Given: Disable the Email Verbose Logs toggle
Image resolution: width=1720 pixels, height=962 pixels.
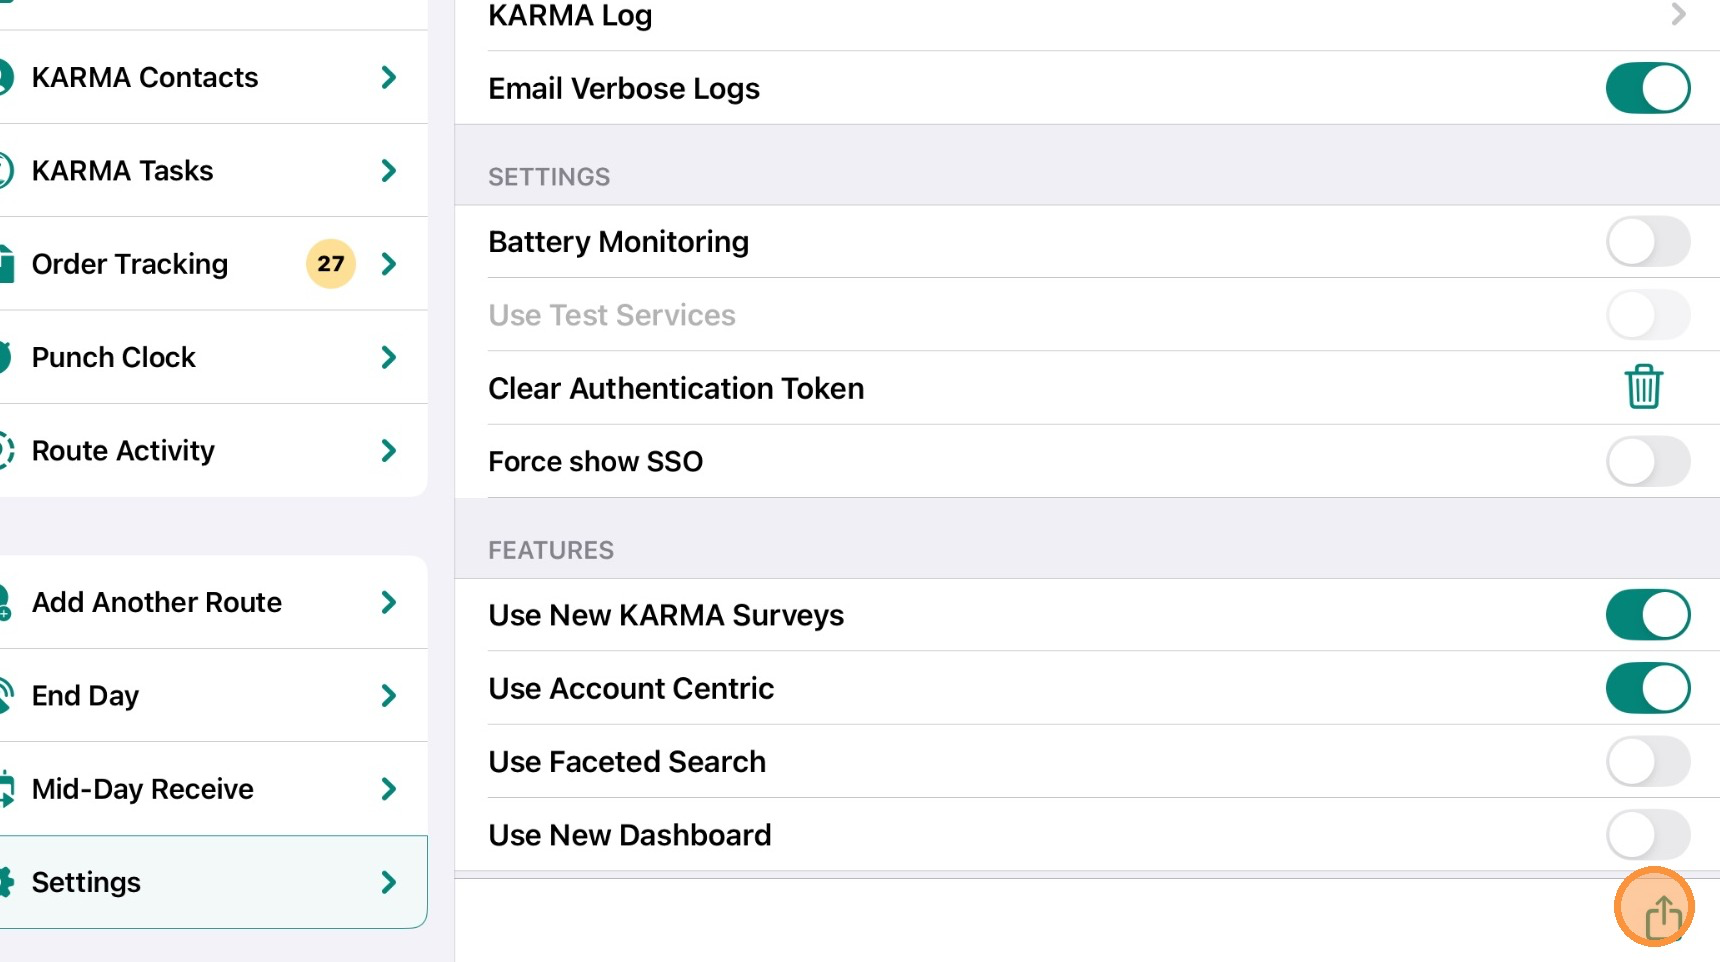Looking at the screenshot, I should click(x=1648, y=88).
